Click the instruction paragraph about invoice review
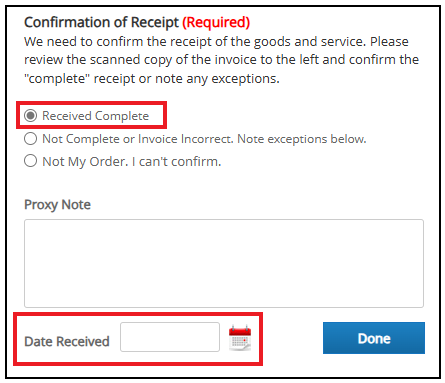Viewport: 445px width, 383px height. (x=221, y=60)
